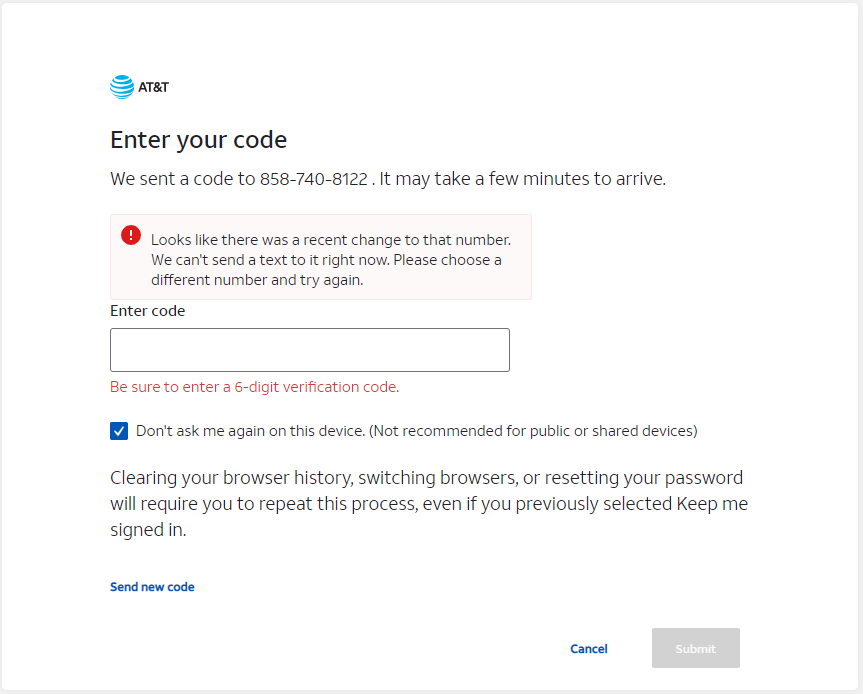Screen dimensions: 863x694
Task: Click the 'Enter your code' heading
Action: (x=198, y=140)
